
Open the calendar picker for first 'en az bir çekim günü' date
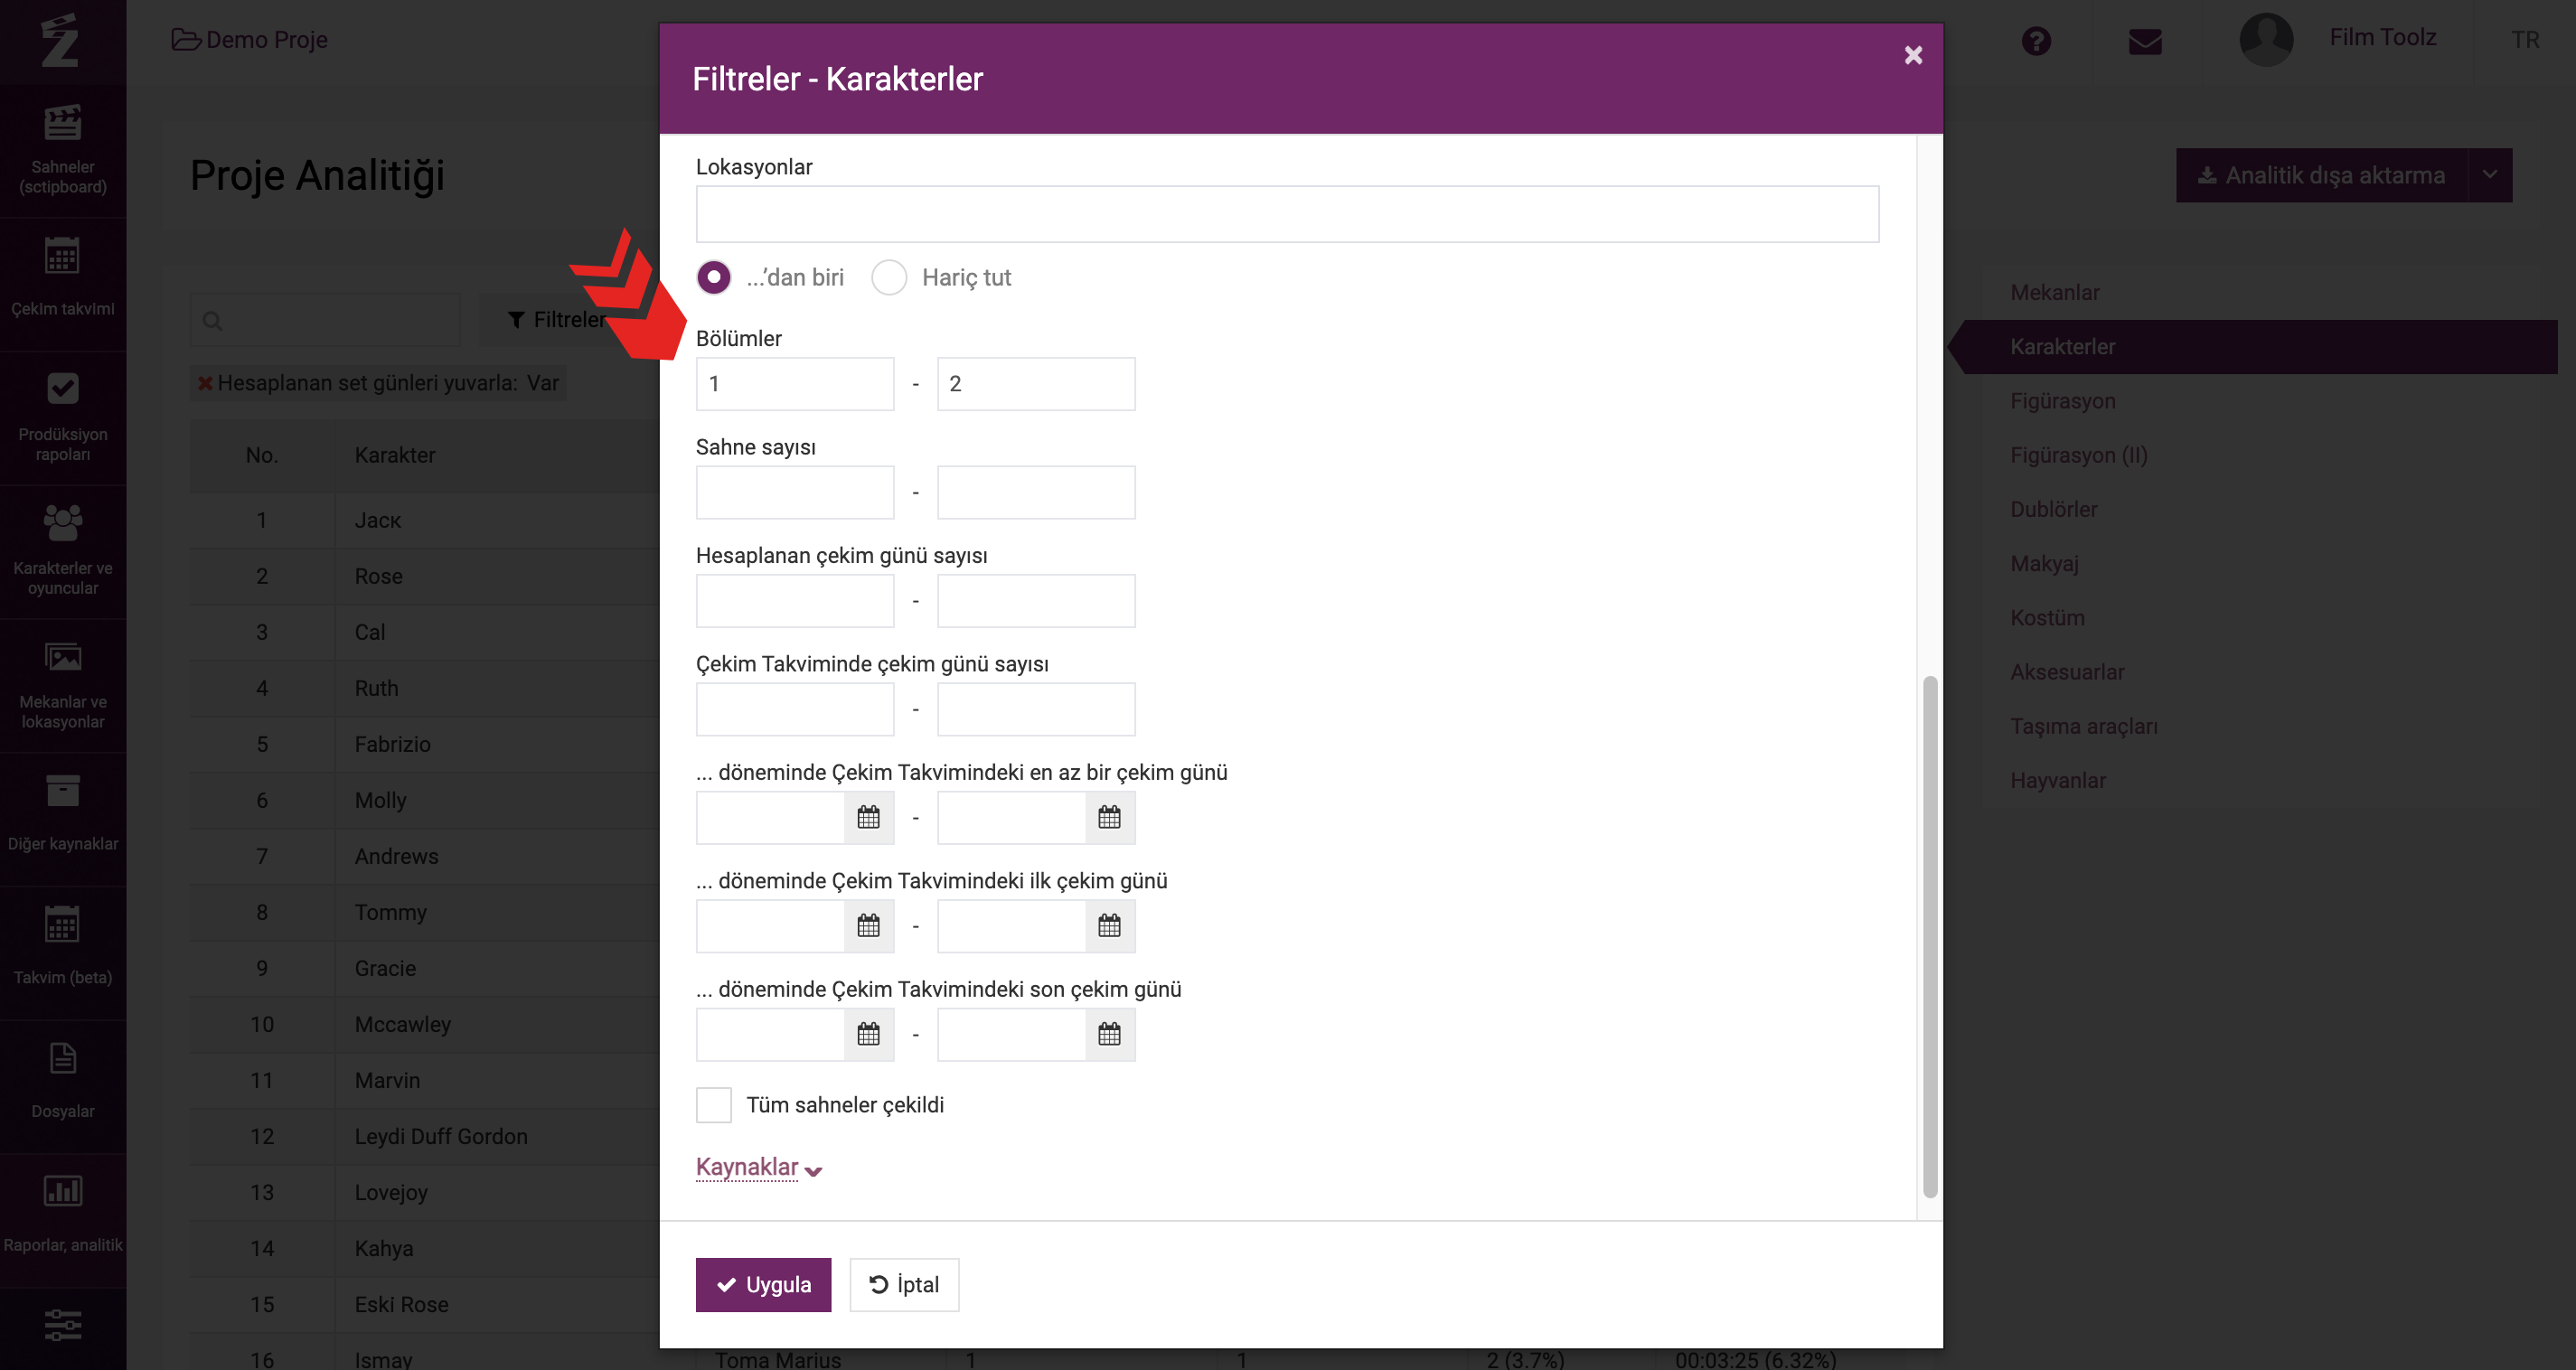click(868, 818)
